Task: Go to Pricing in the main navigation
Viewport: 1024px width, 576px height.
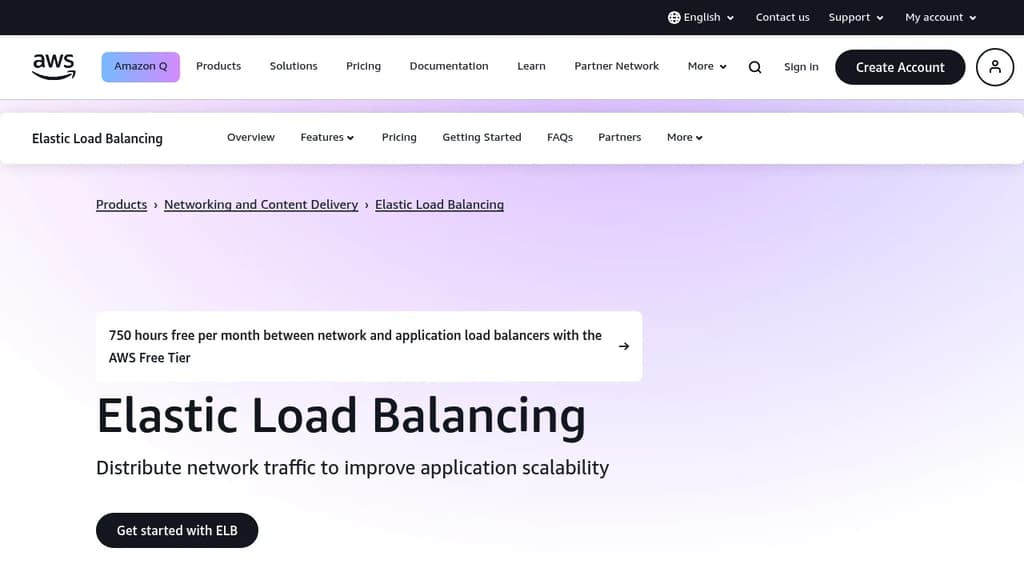Action: (x=363, y=66)
